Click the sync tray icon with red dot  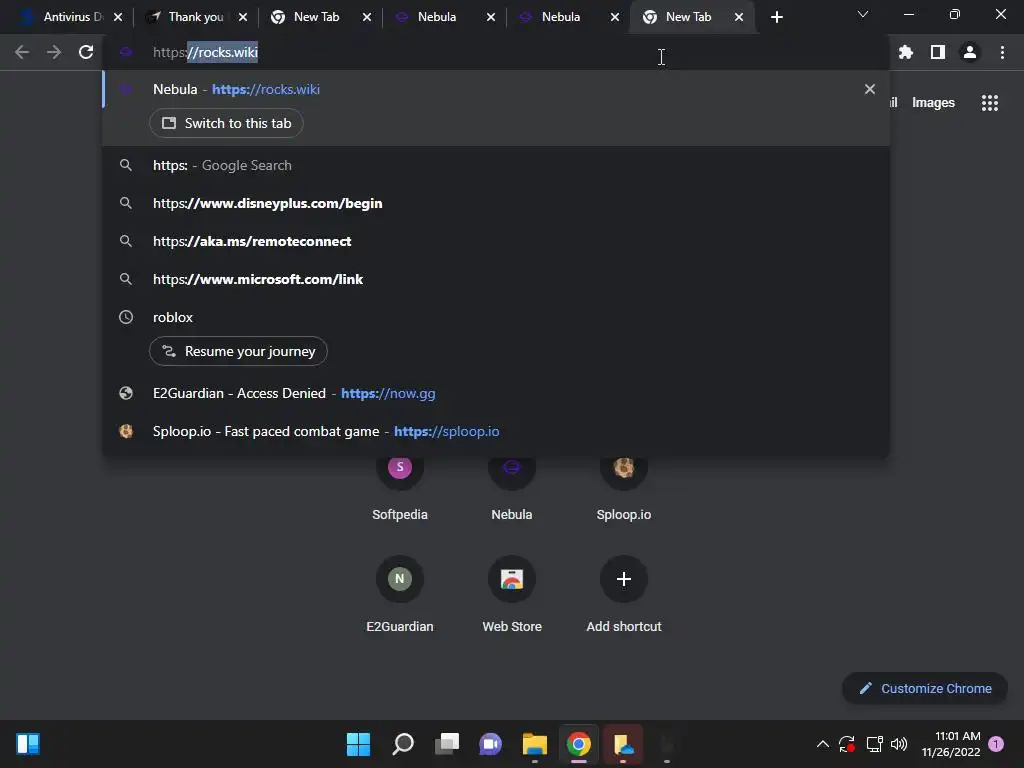point(846,744)
